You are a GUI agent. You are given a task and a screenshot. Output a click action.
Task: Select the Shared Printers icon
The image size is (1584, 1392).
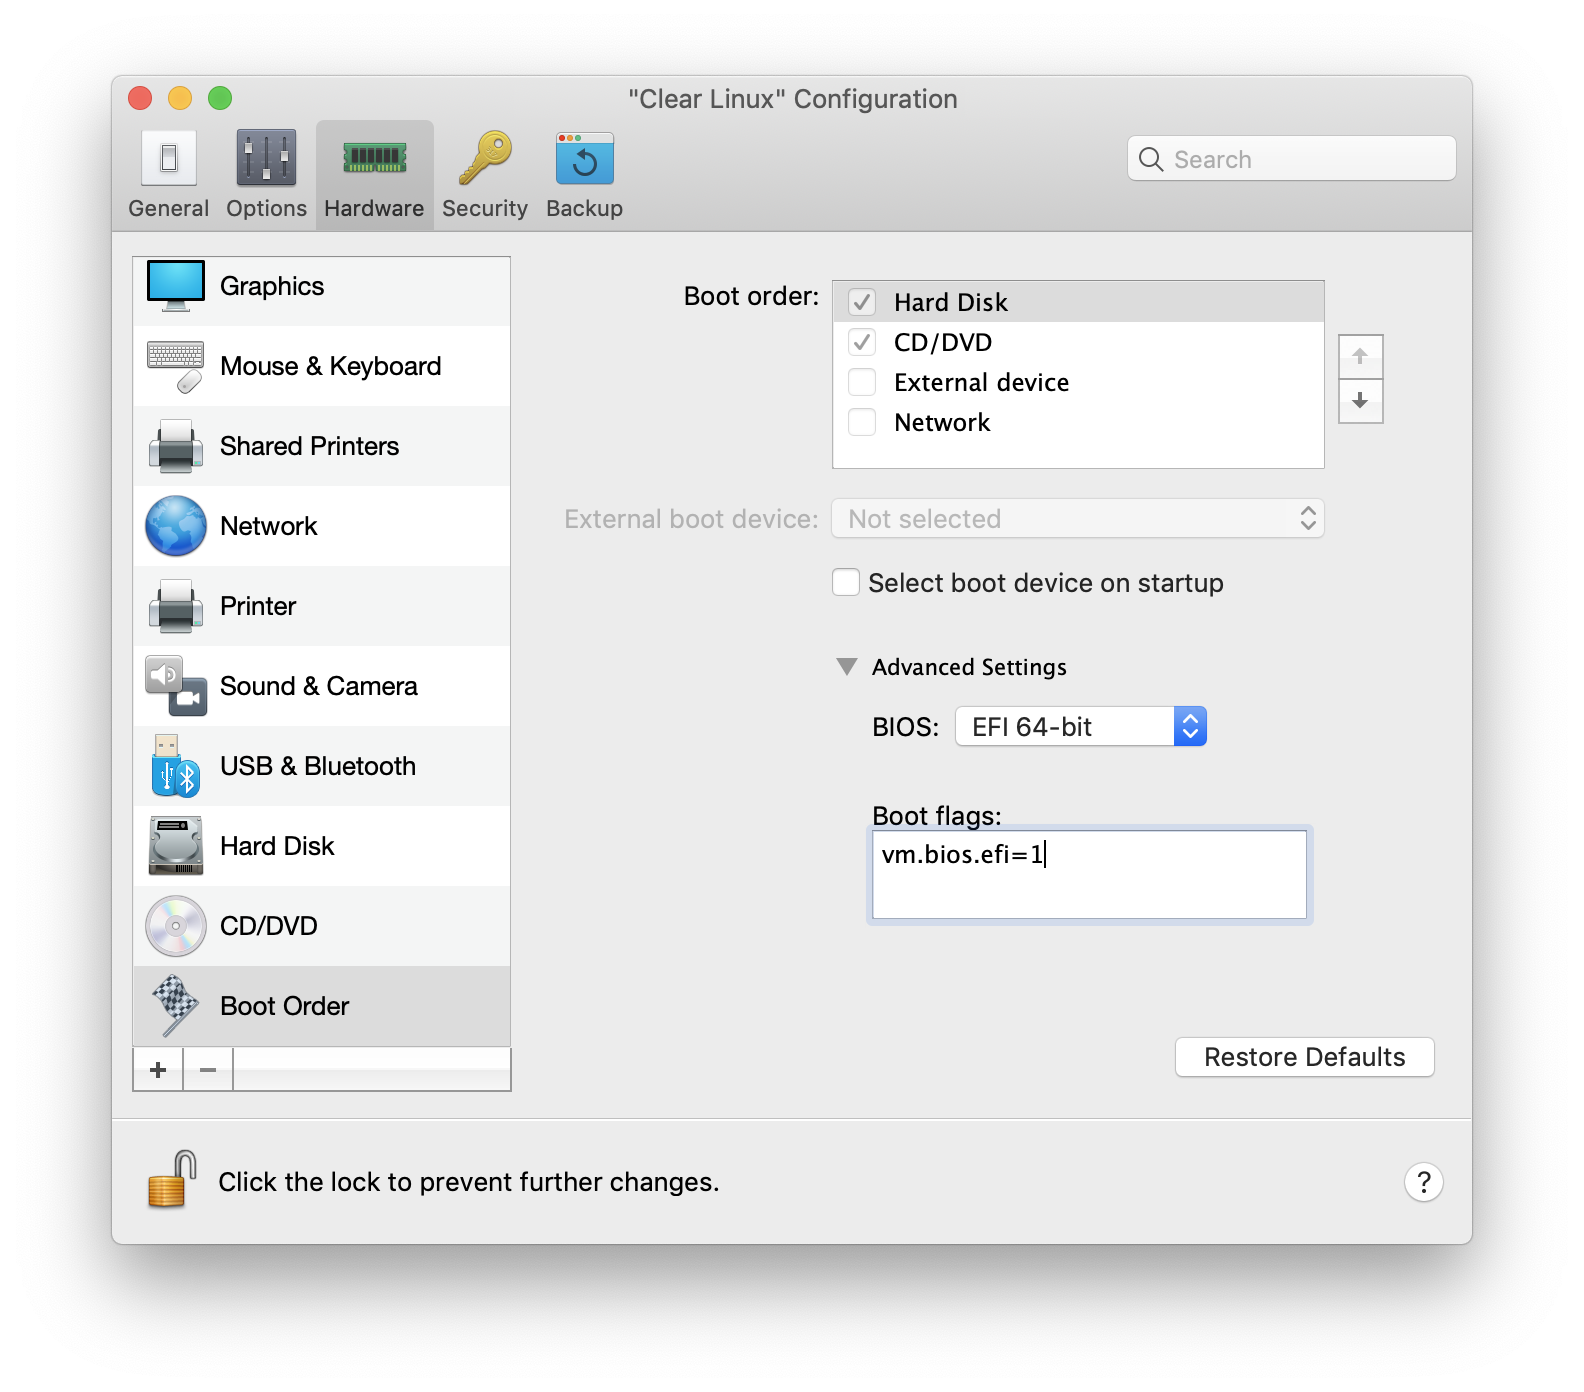(x=176, y=446)
